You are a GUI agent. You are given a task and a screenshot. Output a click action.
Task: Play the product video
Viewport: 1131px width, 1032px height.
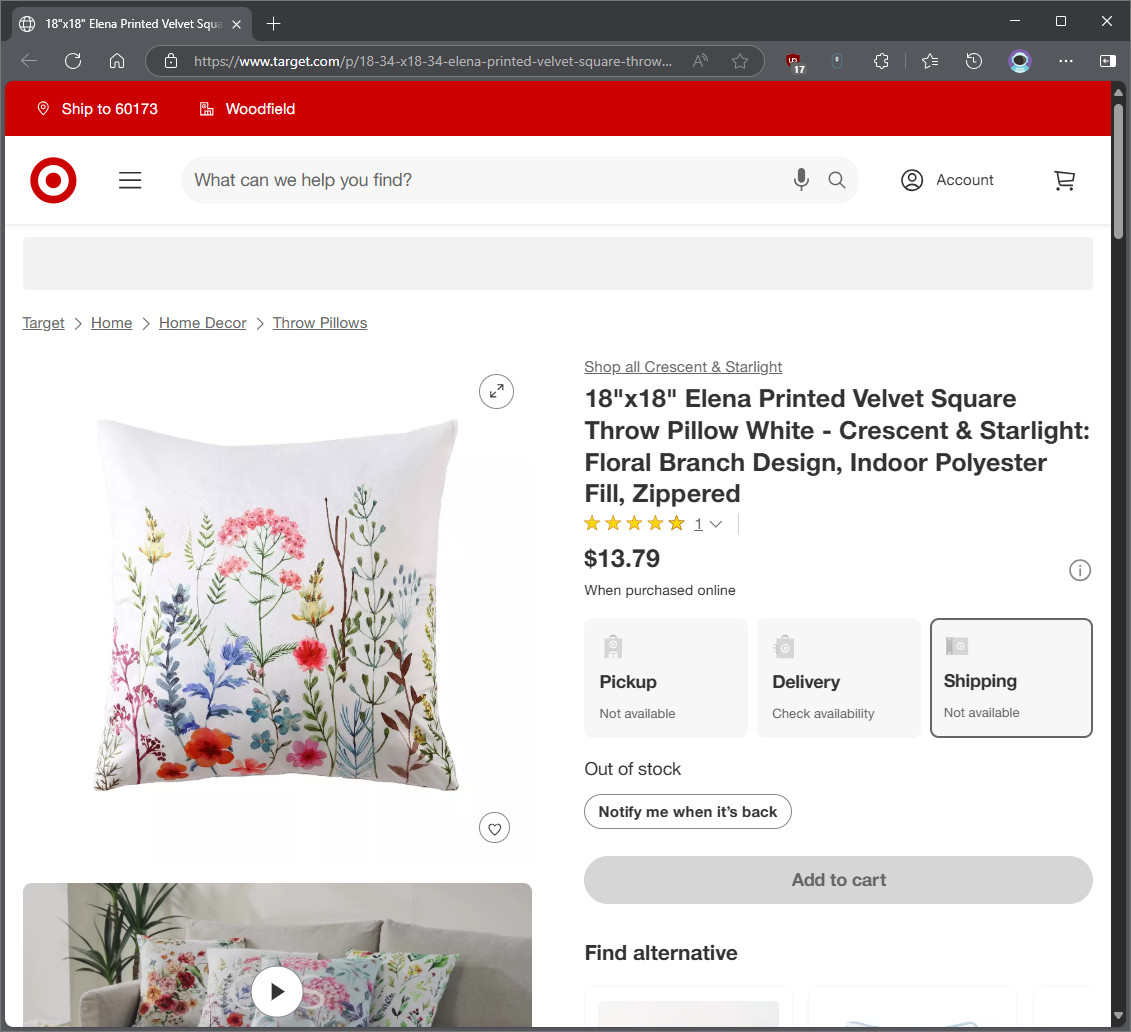[x=277, y=991]
